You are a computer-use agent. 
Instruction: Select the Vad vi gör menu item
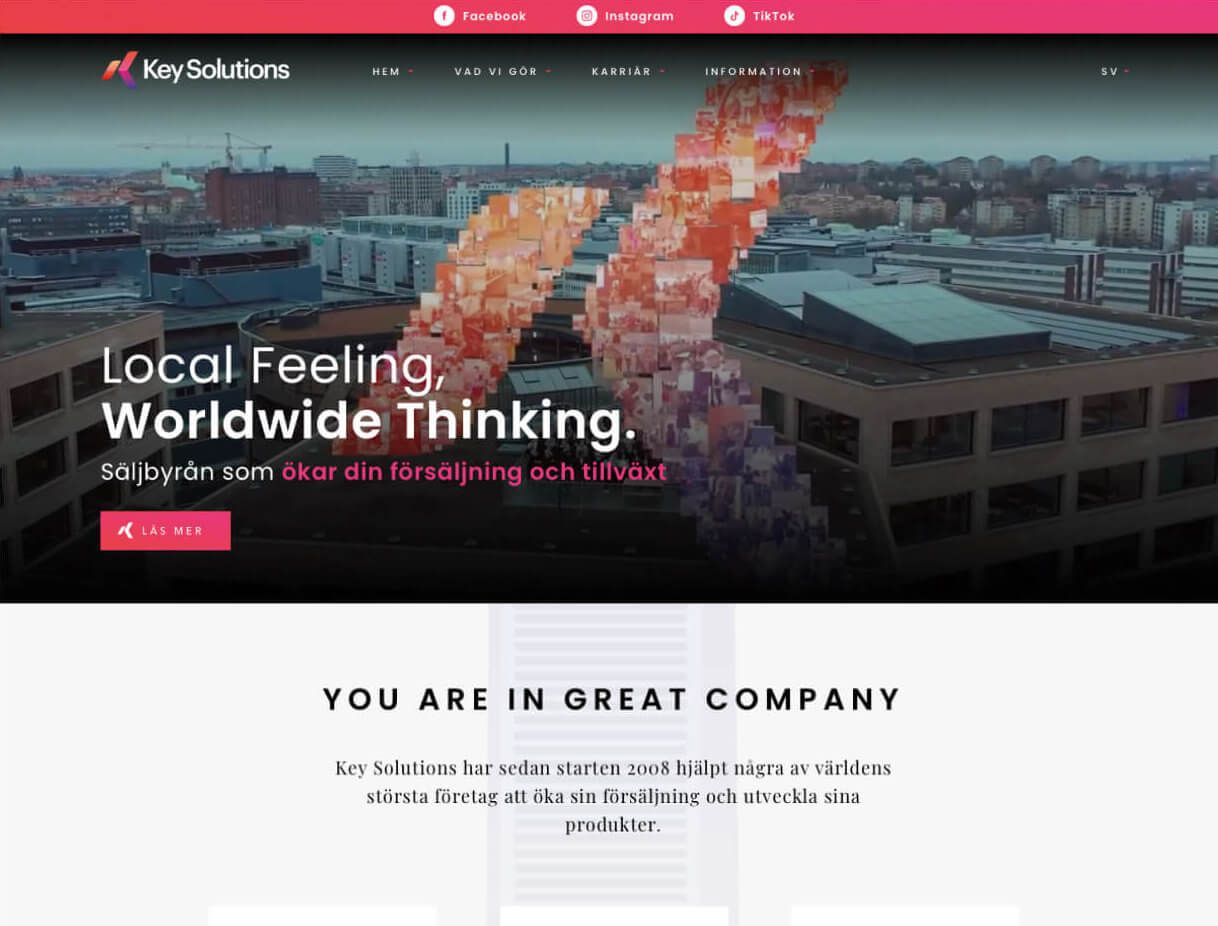(496, 72)
